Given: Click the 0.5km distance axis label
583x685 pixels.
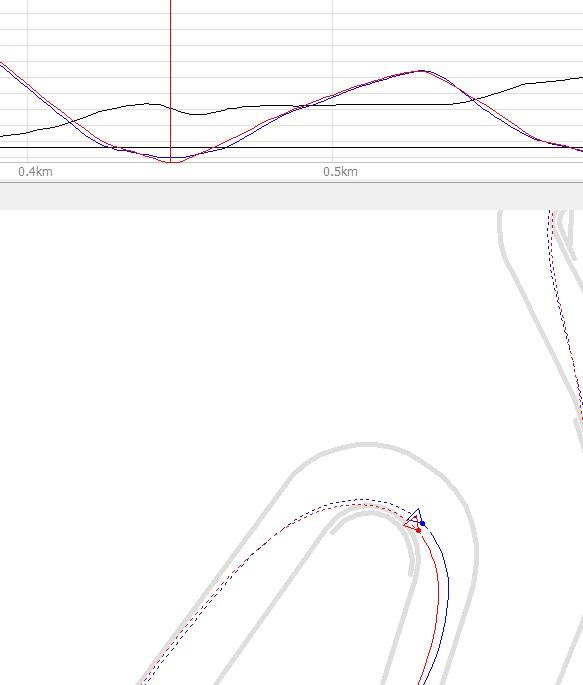Looking at the screenshot, I should [x=341, y=172].
